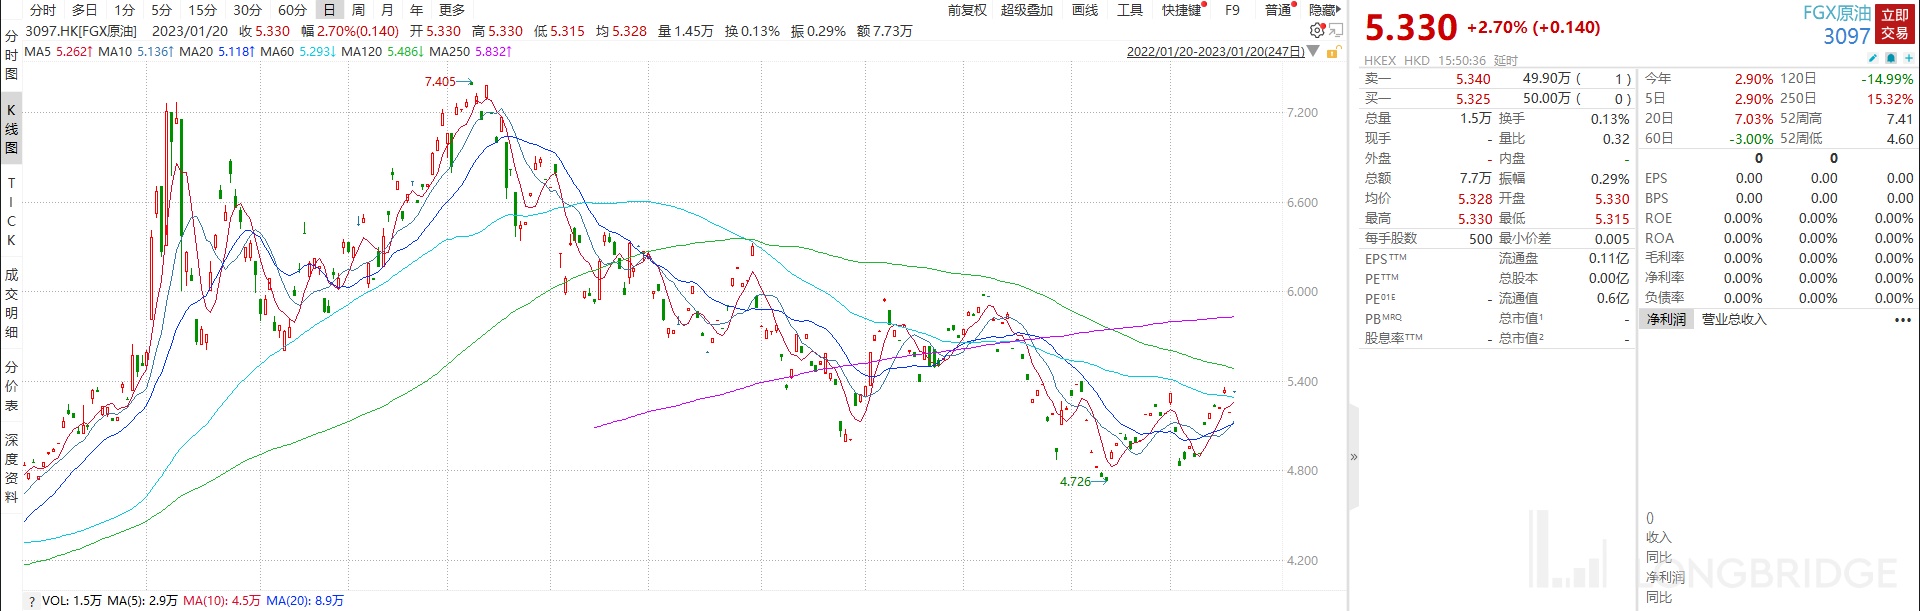Open the TICK vertical sidebar tab
This screenshot has width=1920, height=611.
(11, 211)
